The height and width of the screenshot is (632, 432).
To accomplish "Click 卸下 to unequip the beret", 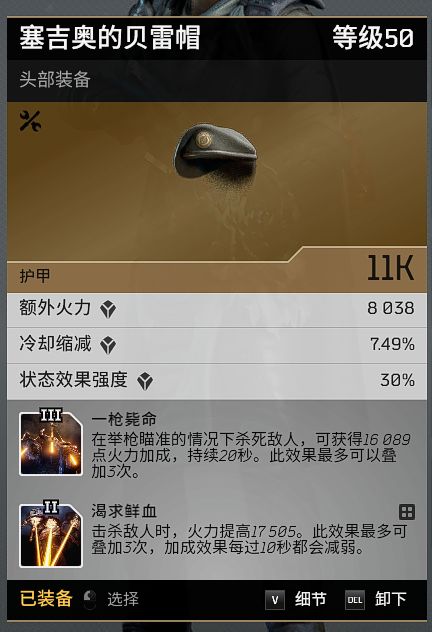I will [390, 599].
